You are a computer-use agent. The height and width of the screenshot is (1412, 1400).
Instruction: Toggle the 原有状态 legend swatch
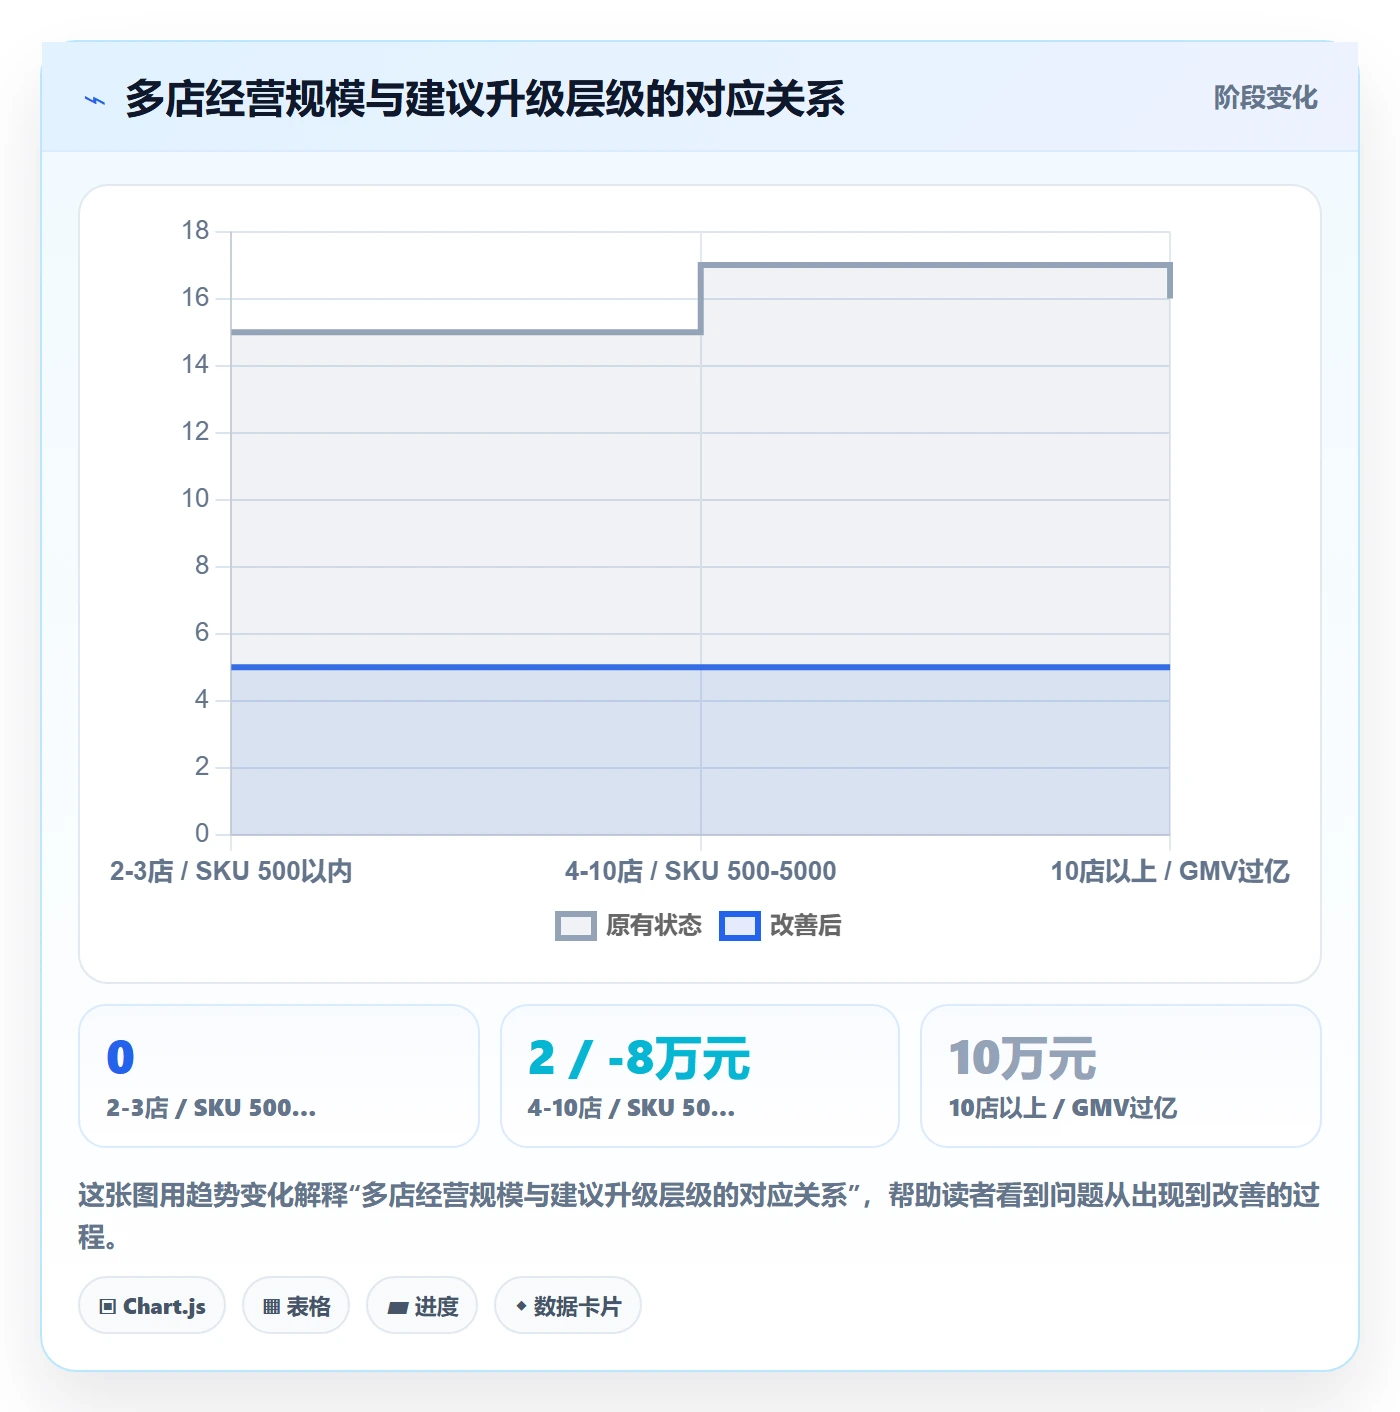pyautogui.click(x=576, y=926)
